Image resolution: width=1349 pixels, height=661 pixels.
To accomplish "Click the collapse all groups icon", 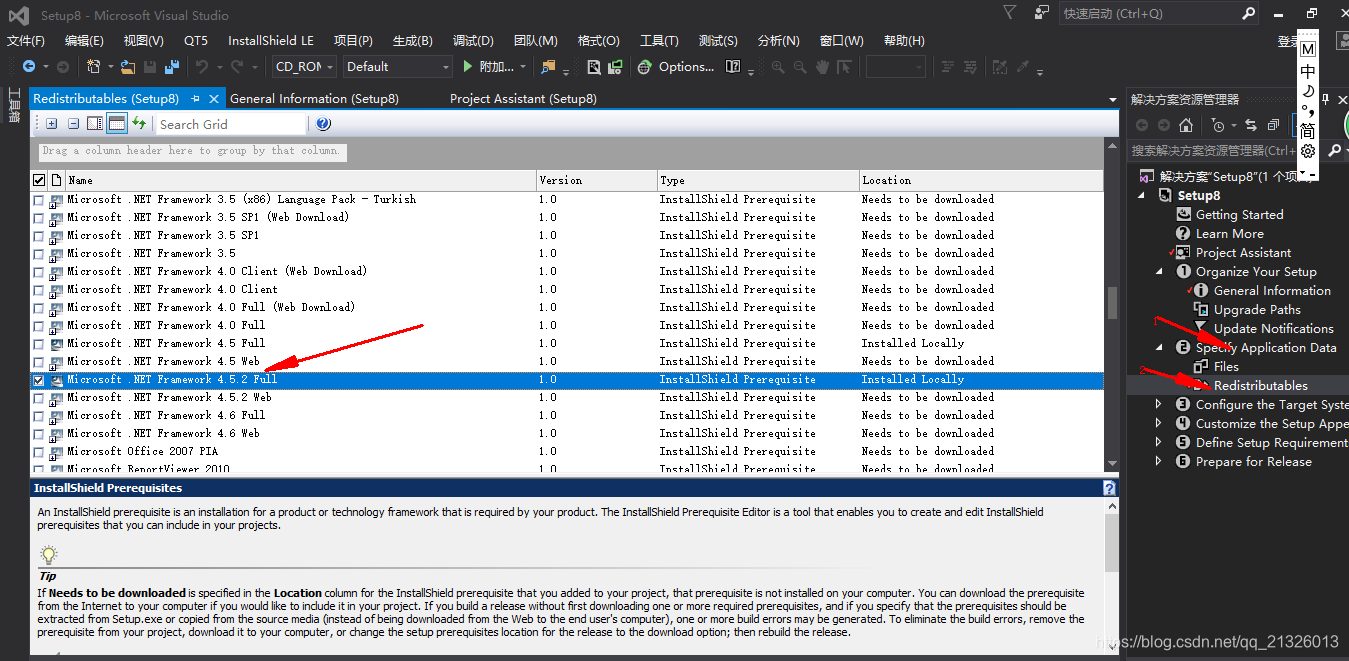I will [x=73, y=124].
